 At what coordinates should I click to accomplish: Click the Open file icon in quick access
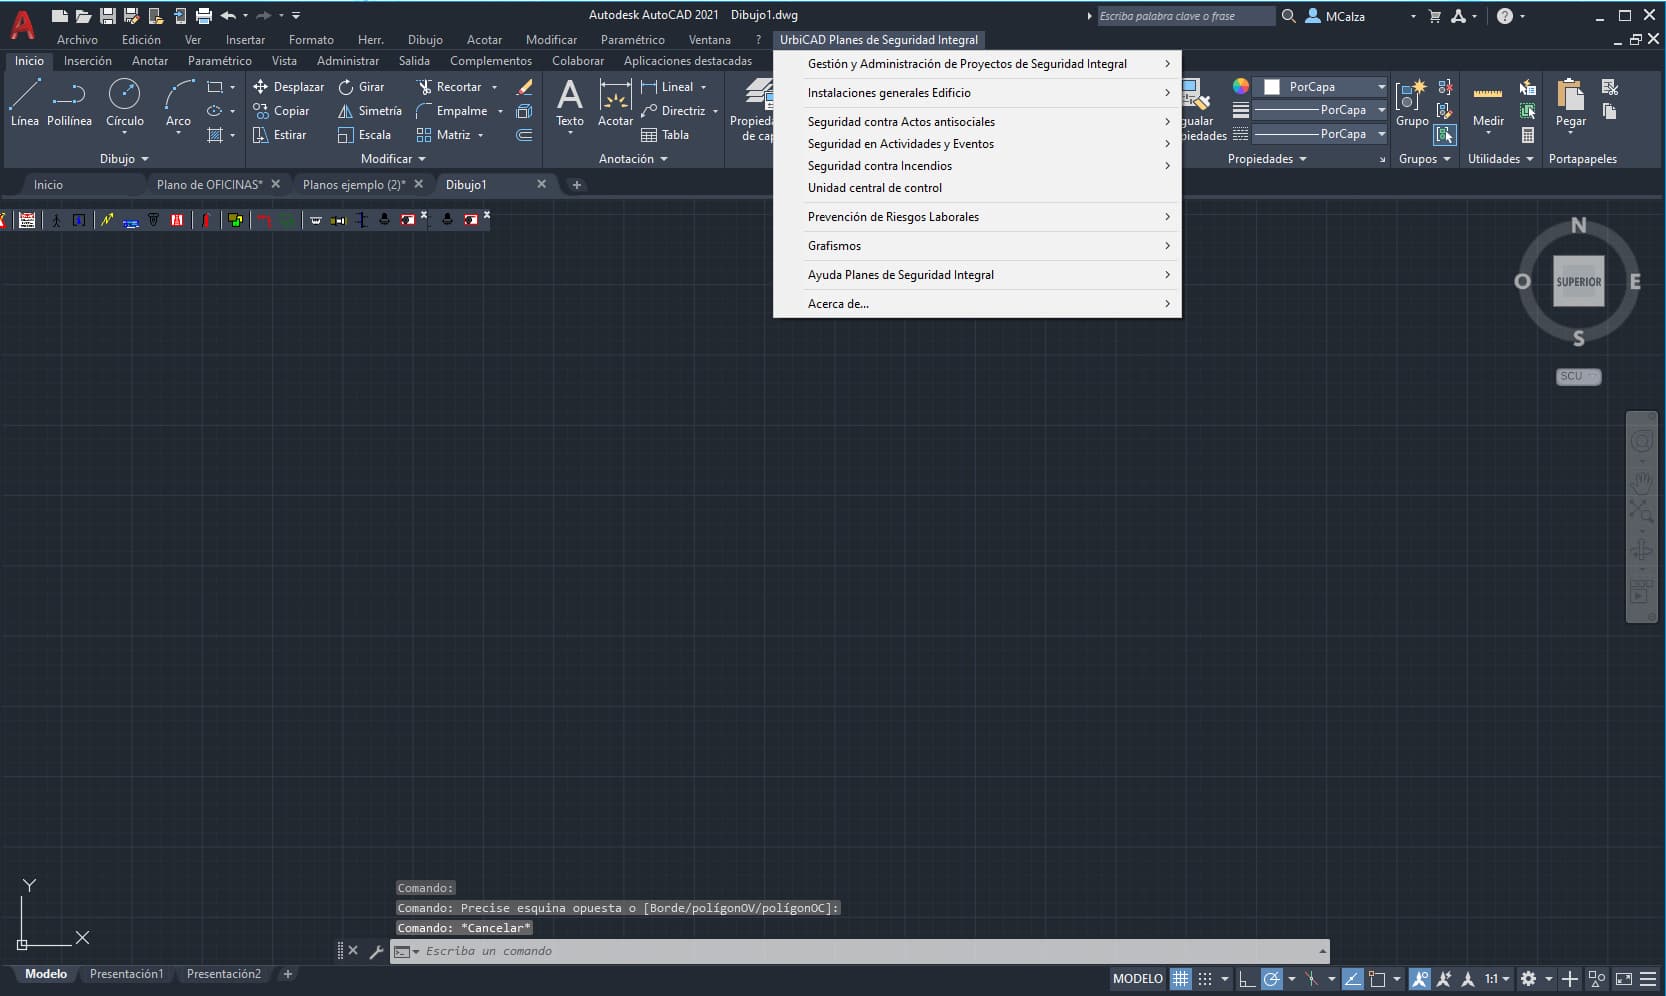pos(83,16)
